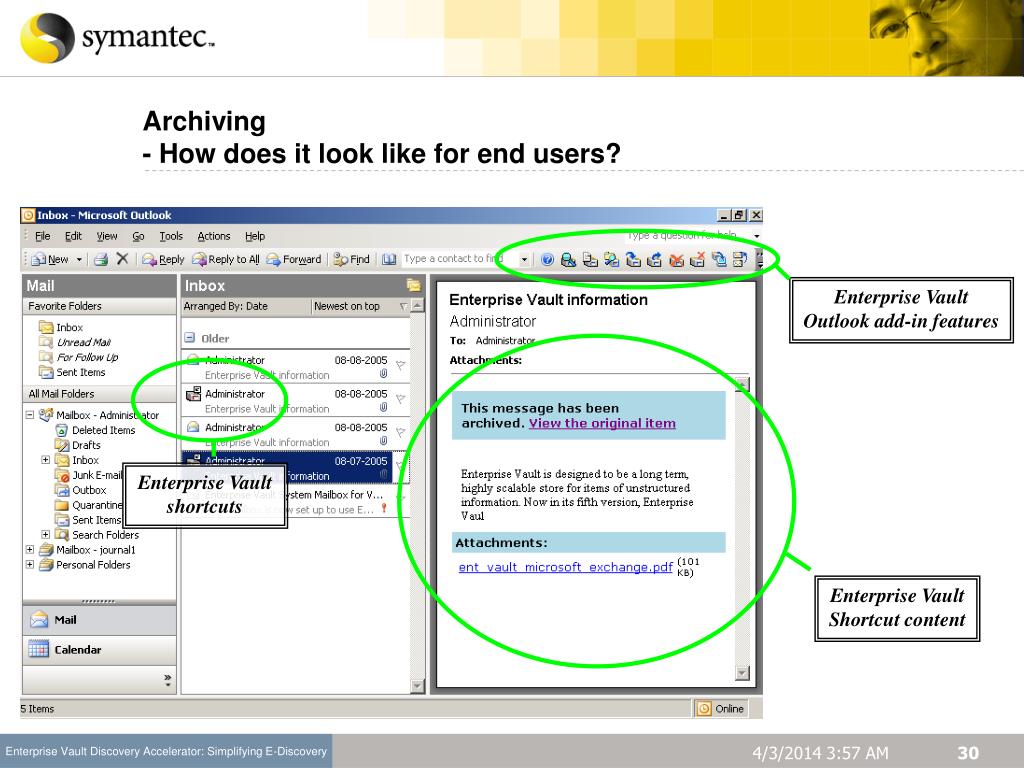Click the Inbox header folder icon
This screenshot has width=1024, height=768.
(413, 285)
